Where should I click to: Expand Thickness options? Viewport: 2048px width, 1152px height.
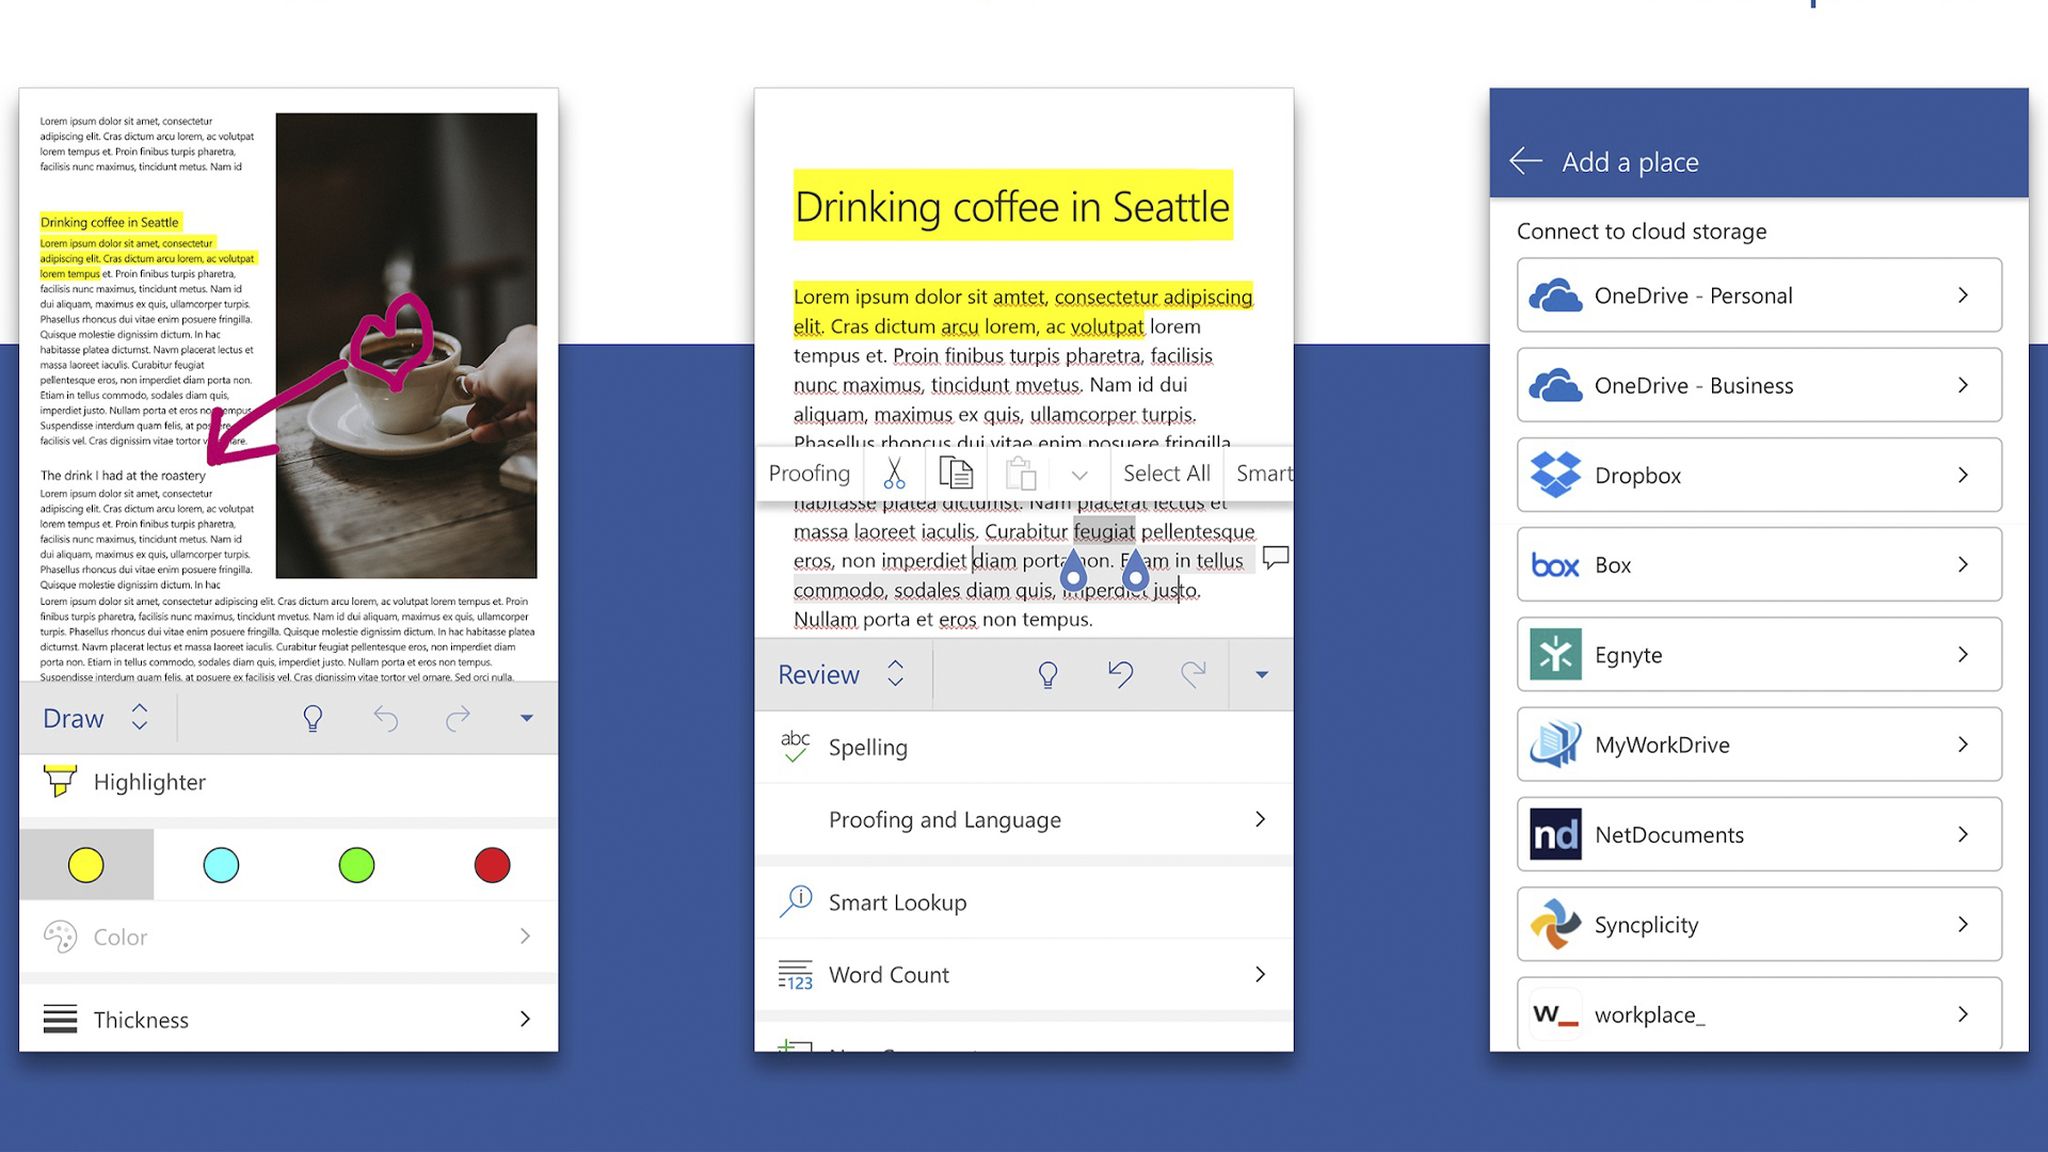[x=141, y=1018]
